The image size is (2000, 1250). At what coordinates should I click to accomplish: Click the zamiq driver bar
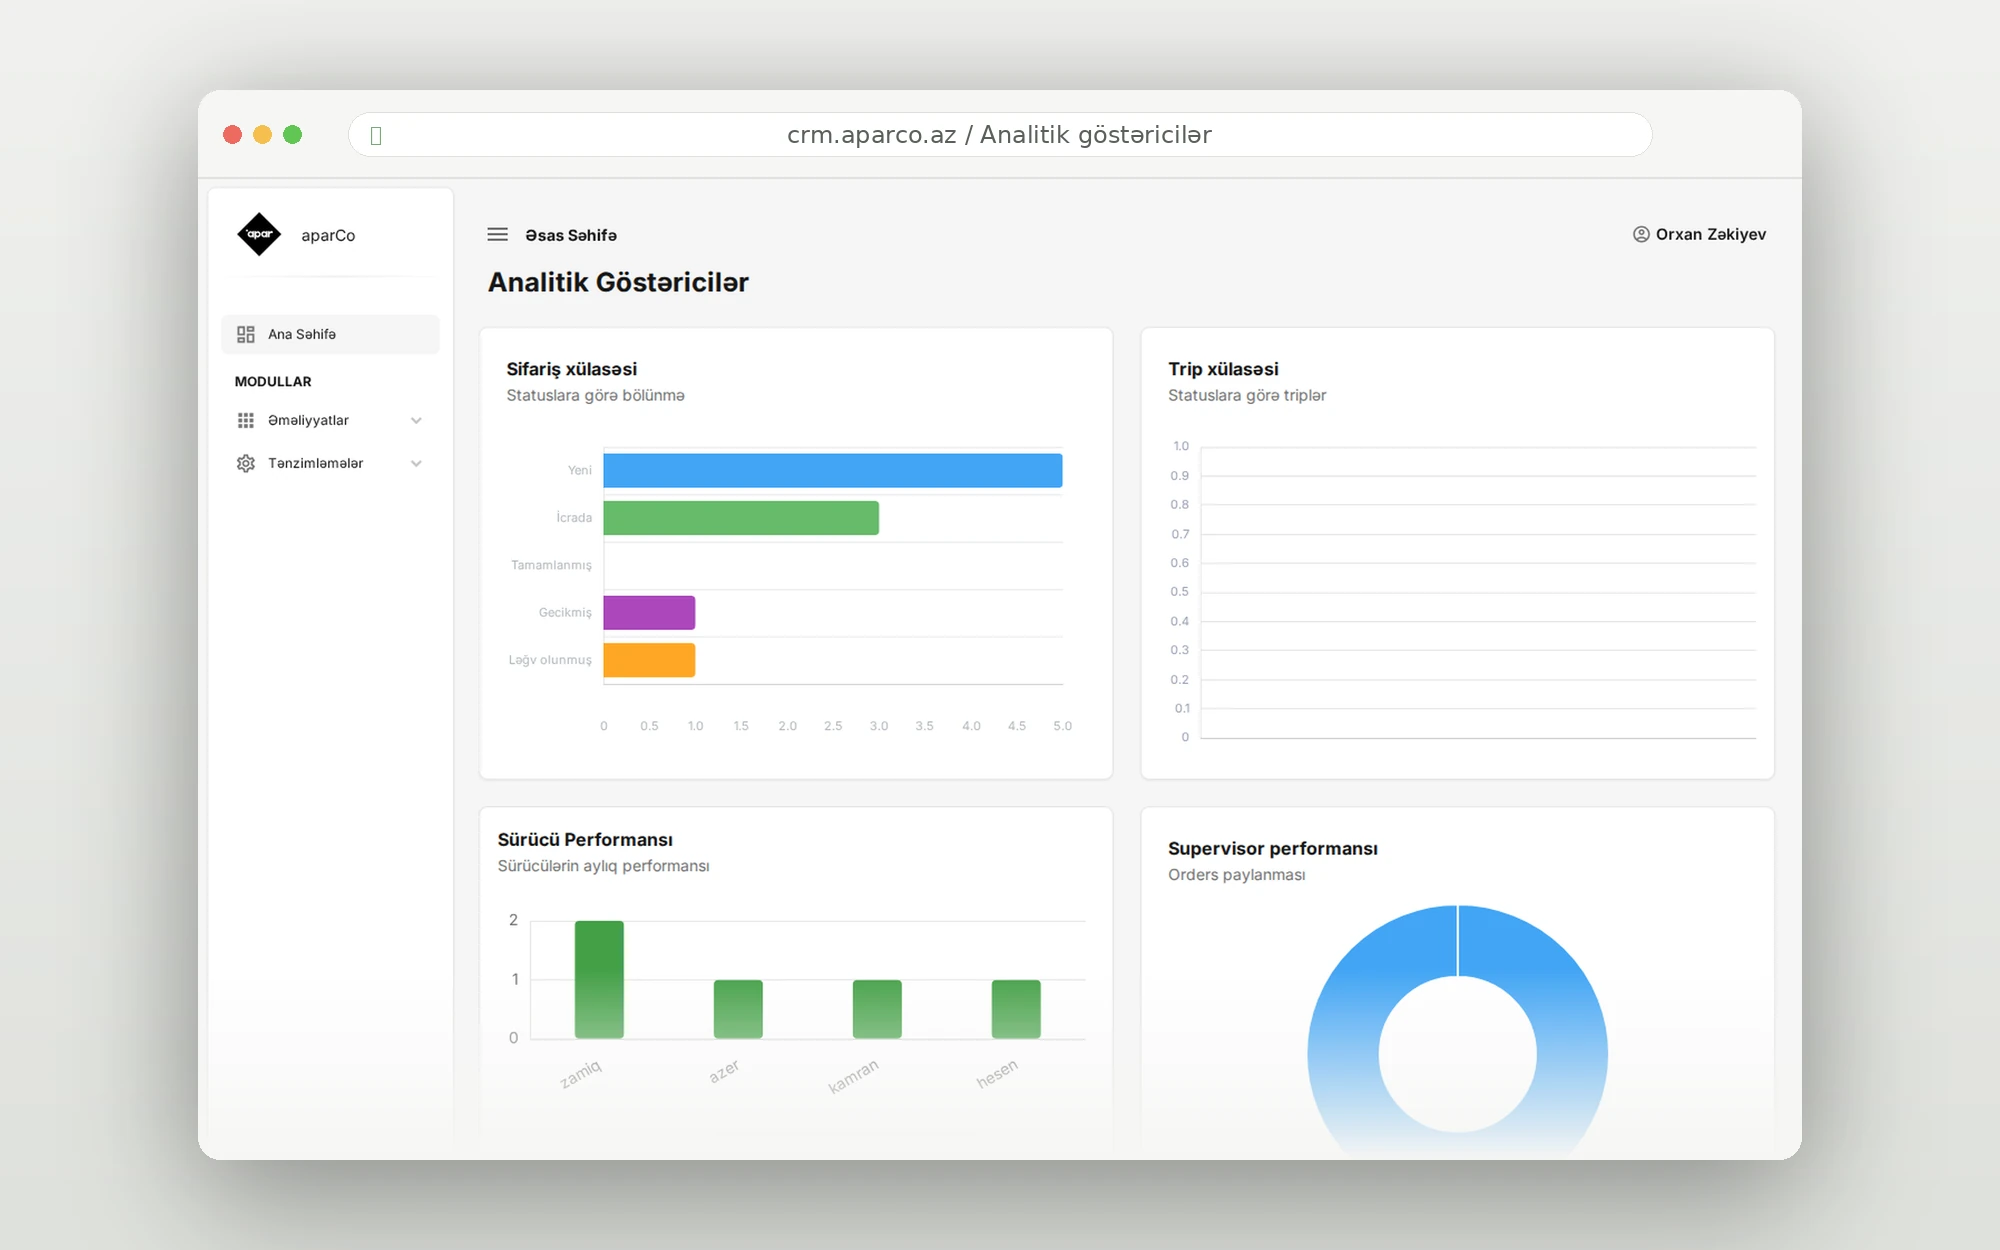(599, 979)
